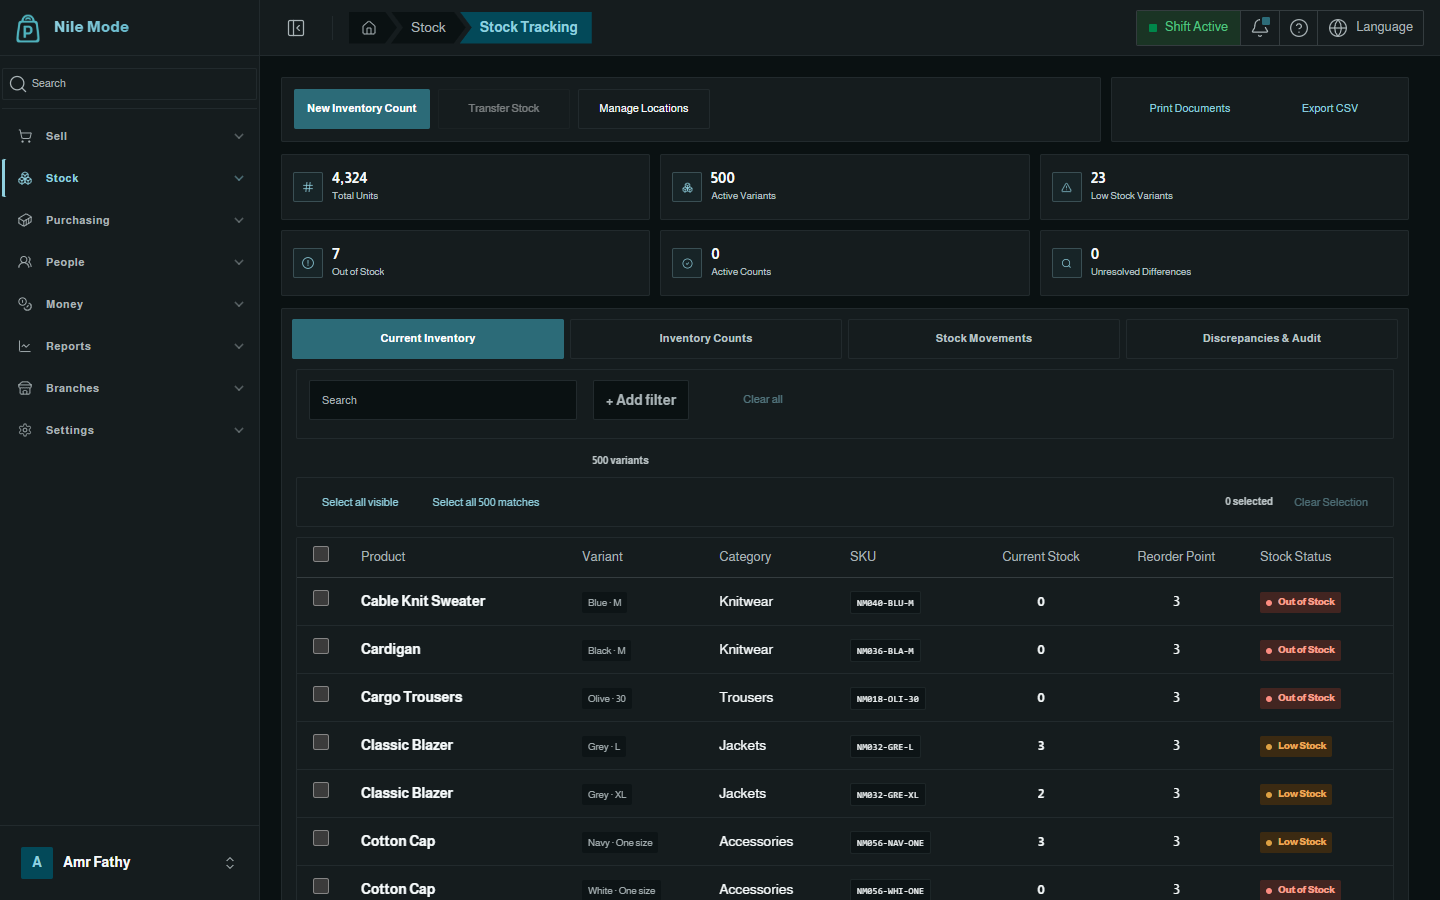The image size is (1440, 900).
Task: Tick the Cable Knit Sweater row checkbox
Action: [x=321, y=598]
